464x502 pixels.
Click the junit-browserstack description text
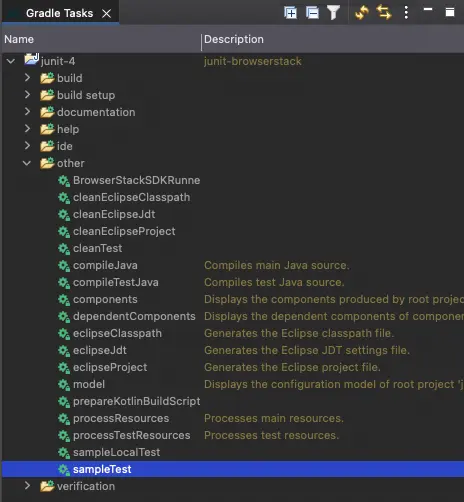253,61
